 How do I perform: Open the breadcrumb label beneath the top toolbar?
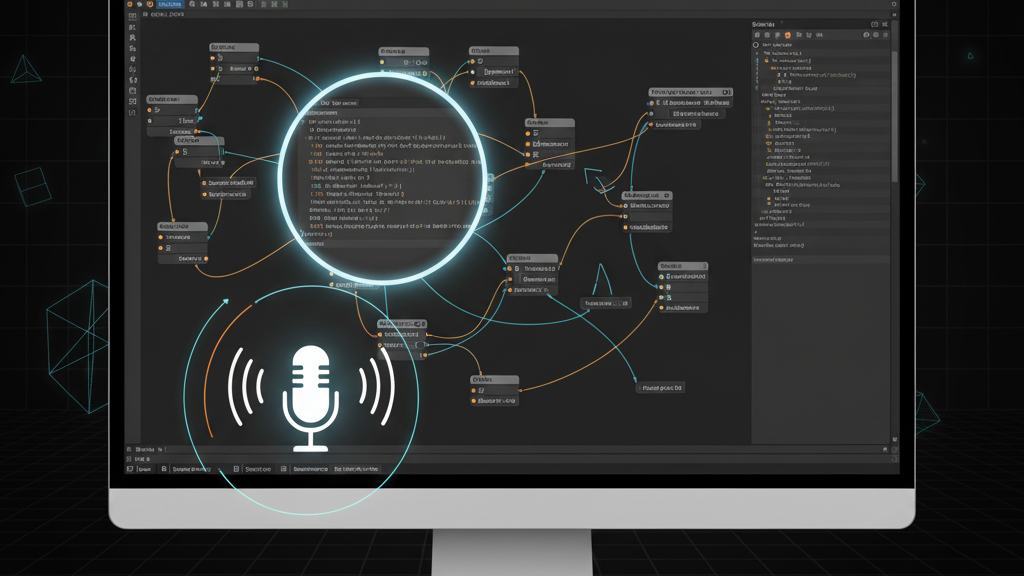pyautogui.click(x=164, y=15)
